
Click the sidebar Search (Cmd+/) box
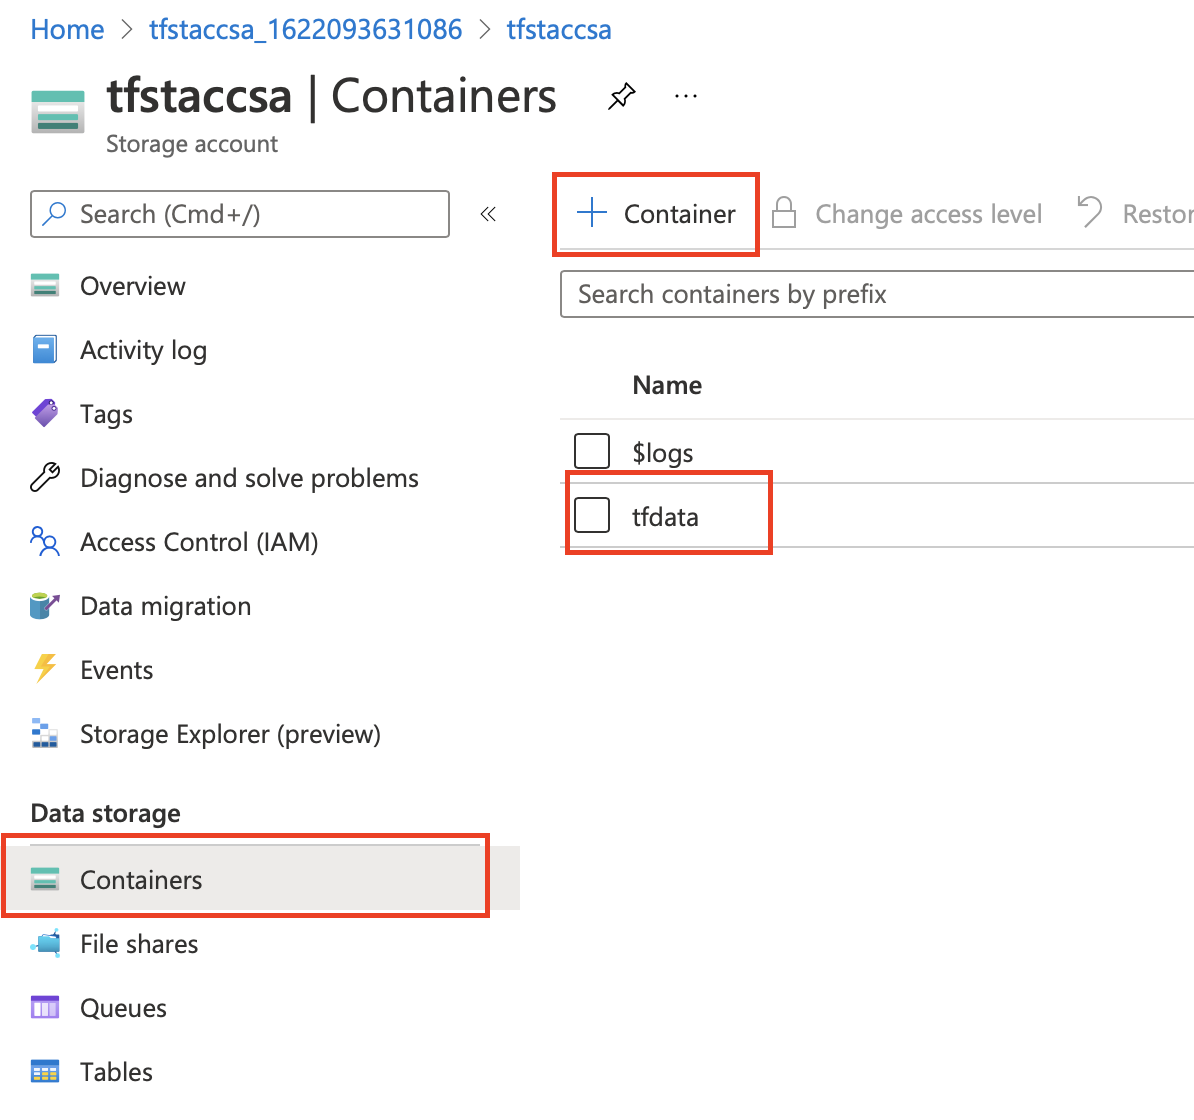point(240,214)
